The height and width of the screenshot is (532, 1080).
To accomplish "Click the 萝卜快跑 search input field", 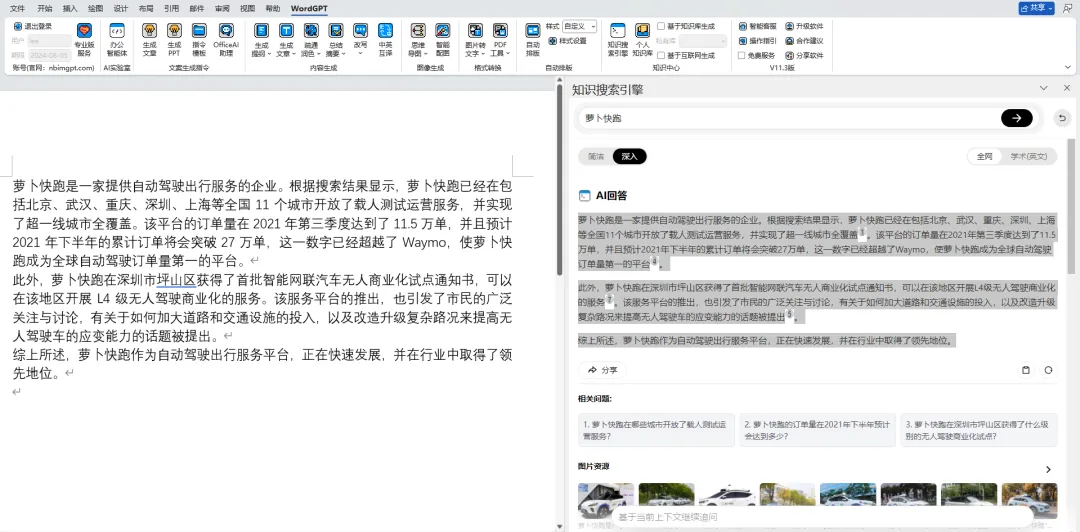I will click(789, 118).
